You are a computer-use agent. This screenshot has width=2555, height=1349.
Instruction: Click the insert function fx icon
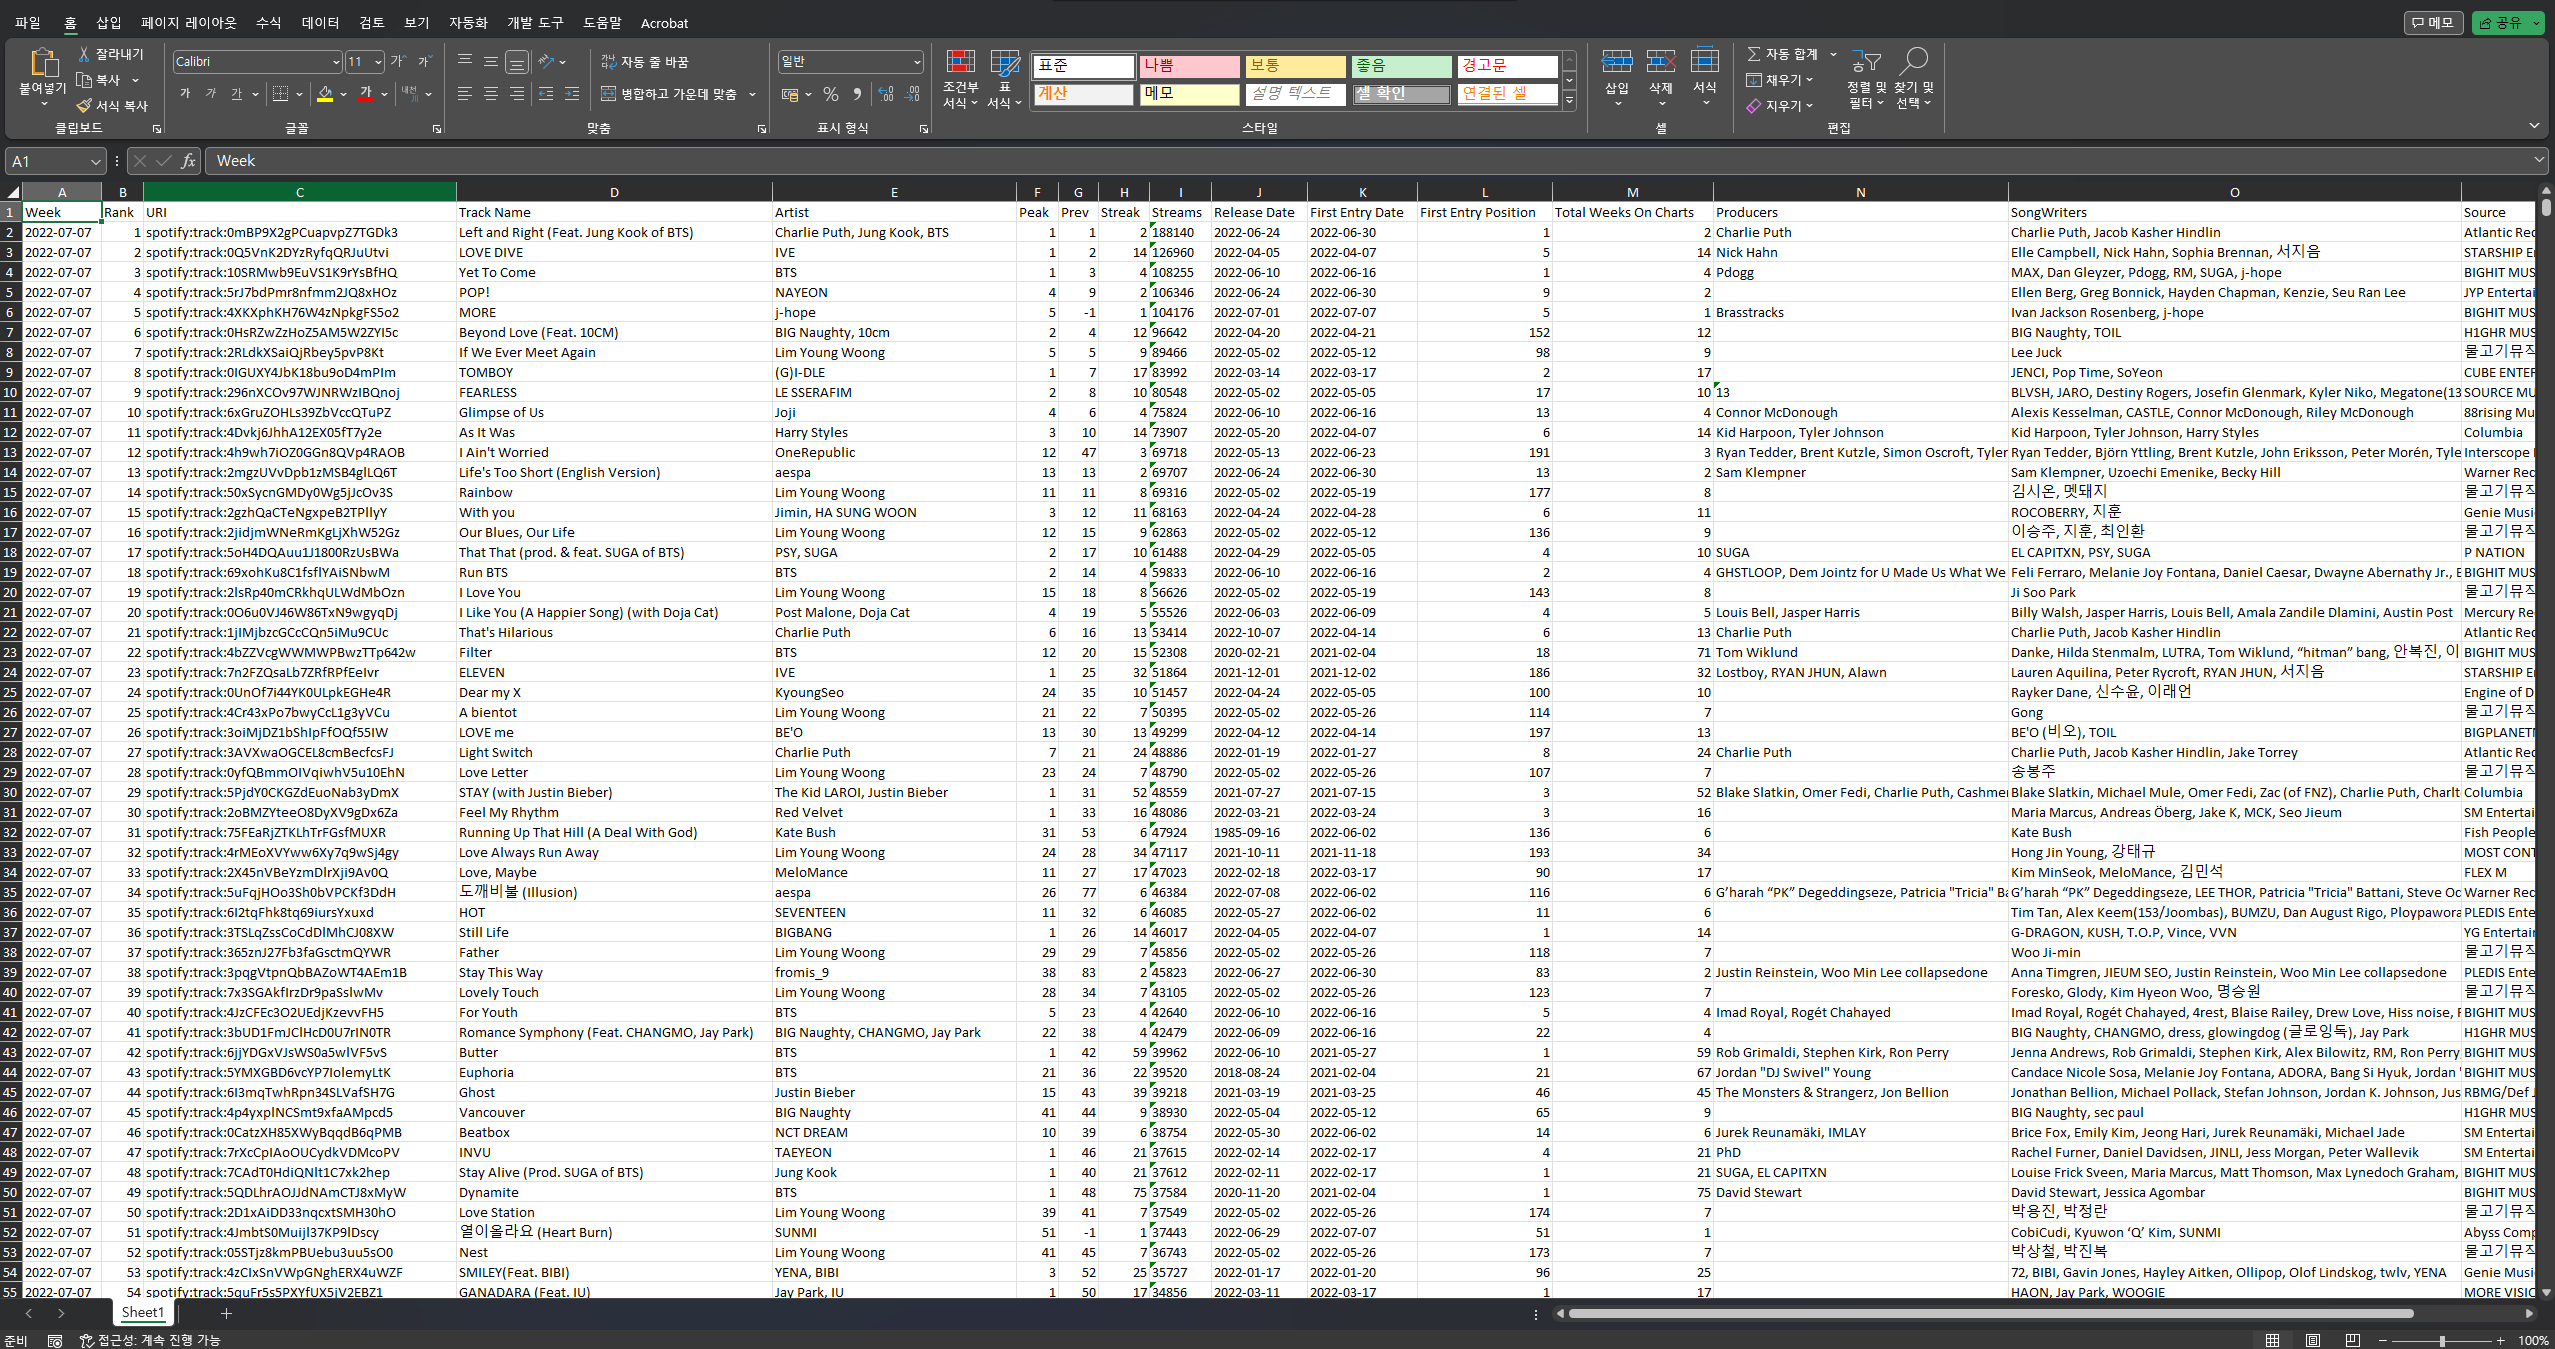coord(188,161)
